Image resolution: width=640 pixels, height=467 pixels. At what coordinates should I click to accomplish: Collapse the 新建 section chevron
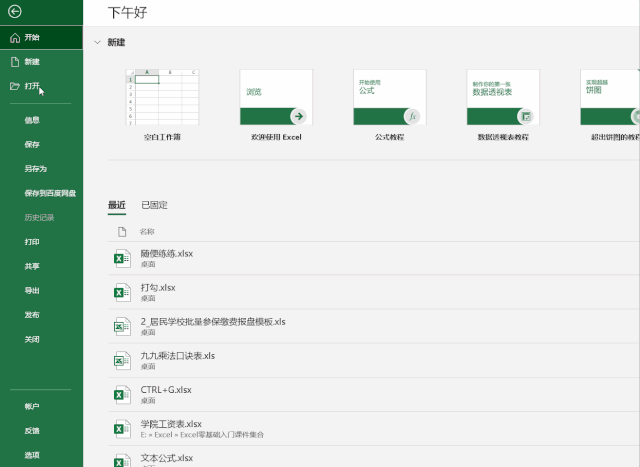[97, 42]
